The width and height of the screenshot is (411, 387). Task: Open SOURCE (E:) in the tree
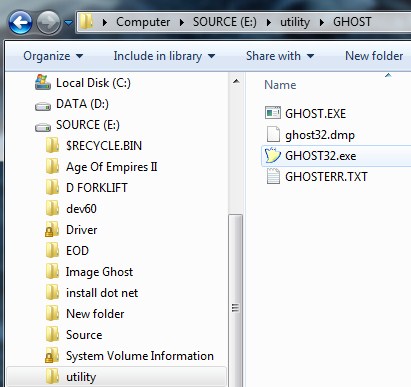(x=88, y=125)
